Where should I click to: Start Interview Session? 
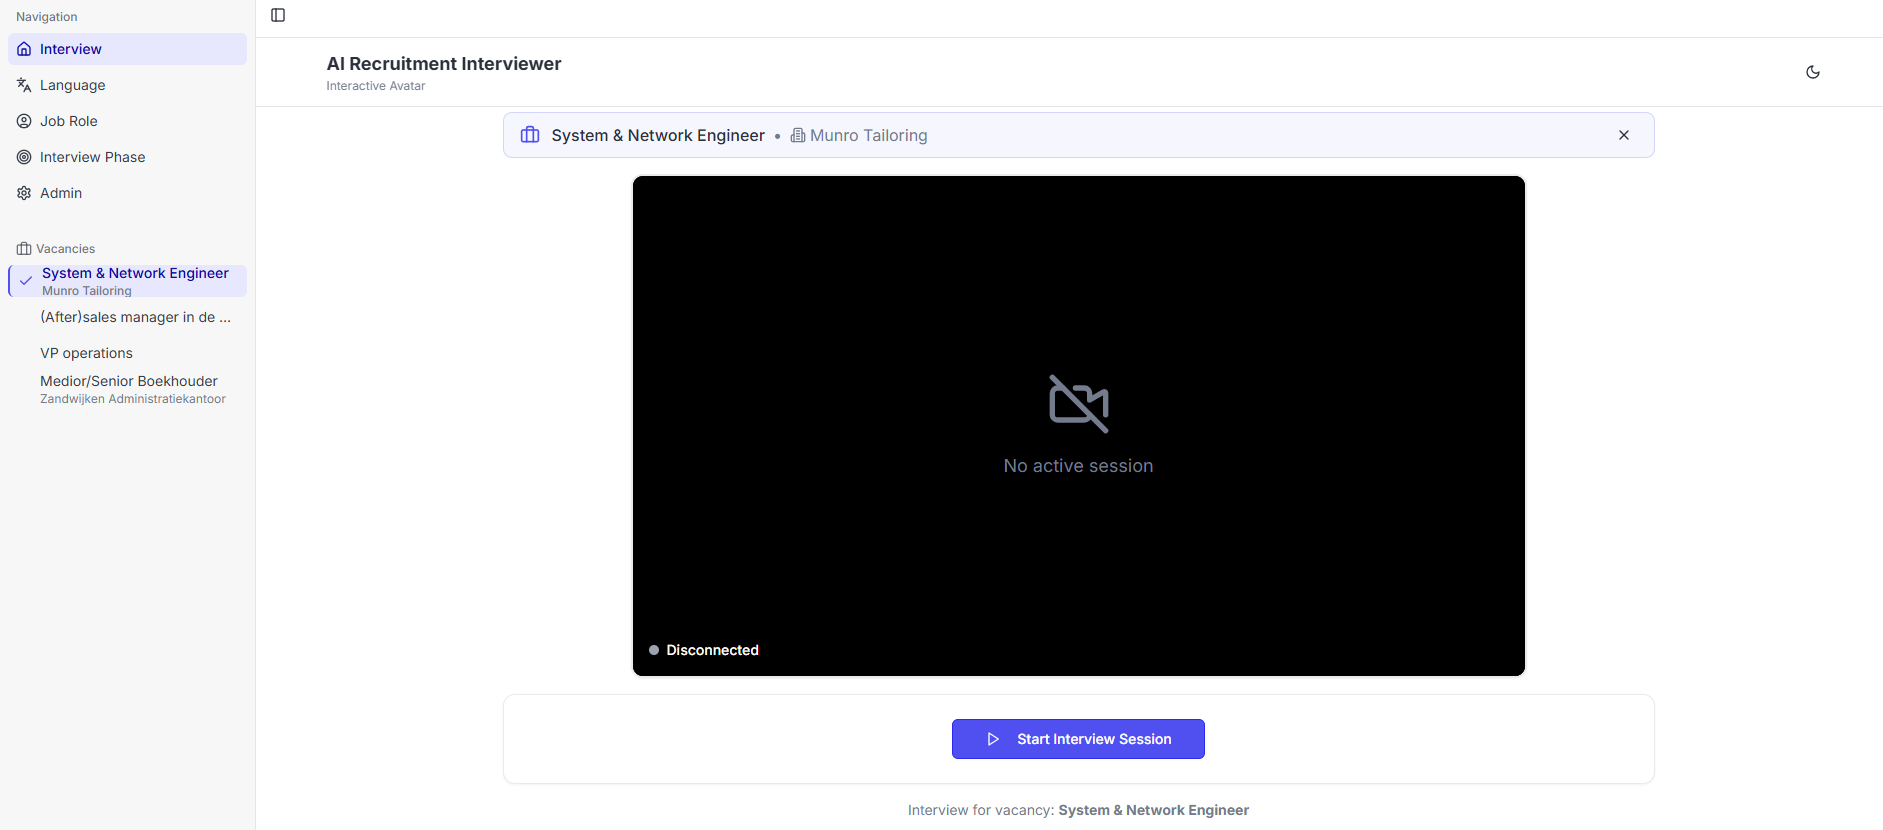pyautogui.click(x=1078, y=739)
